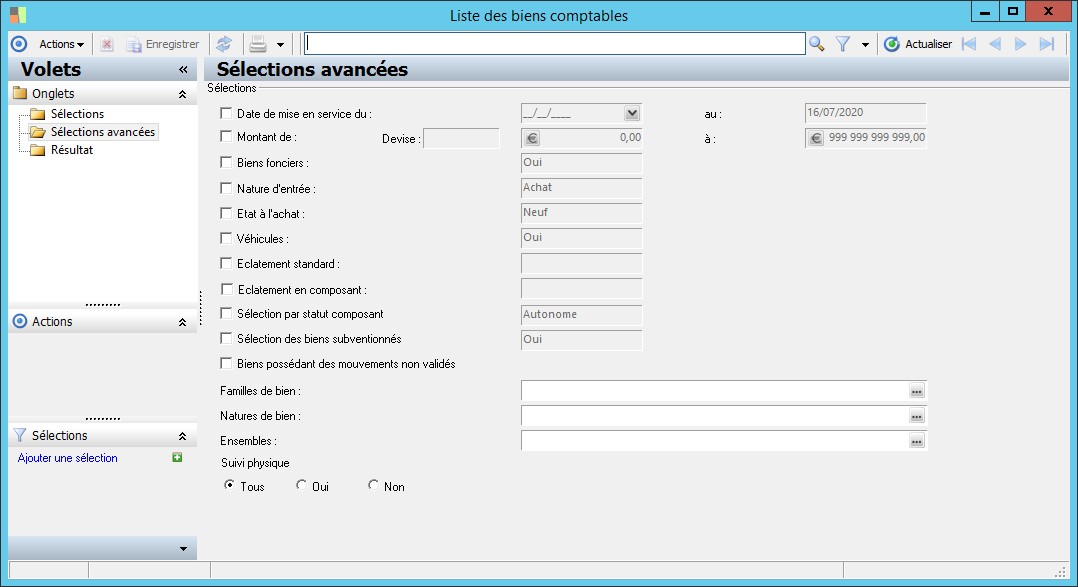The height and width of the screenshot is (587, 1078).
Task: Select the Sélections tree item
Action: tap(77, 114)
